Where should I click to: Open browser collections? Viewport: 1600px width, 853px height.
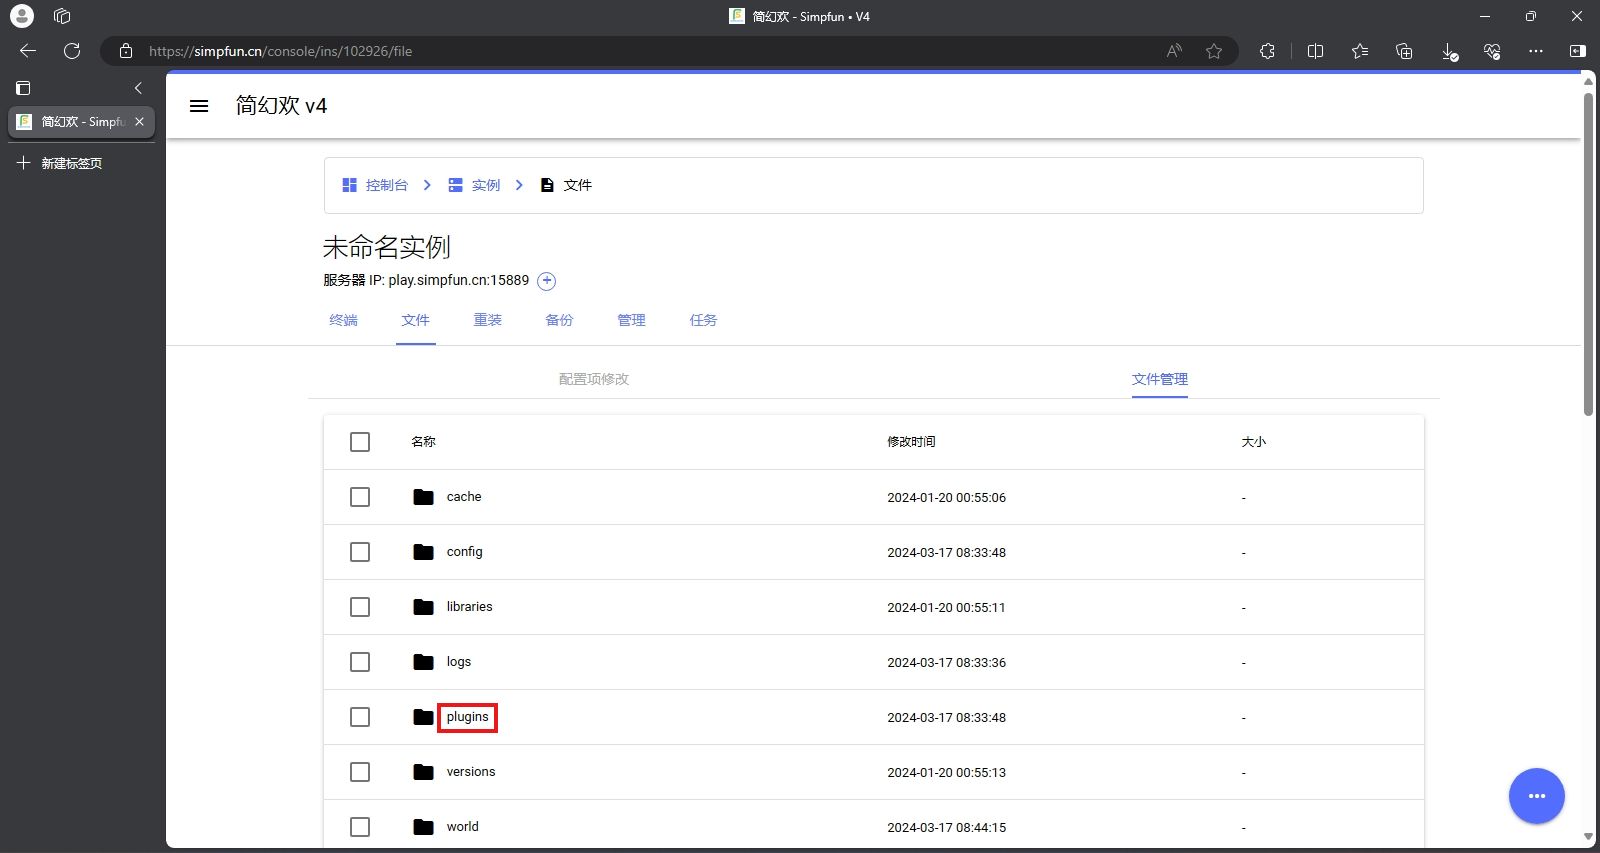click(x=1404, y=51)
